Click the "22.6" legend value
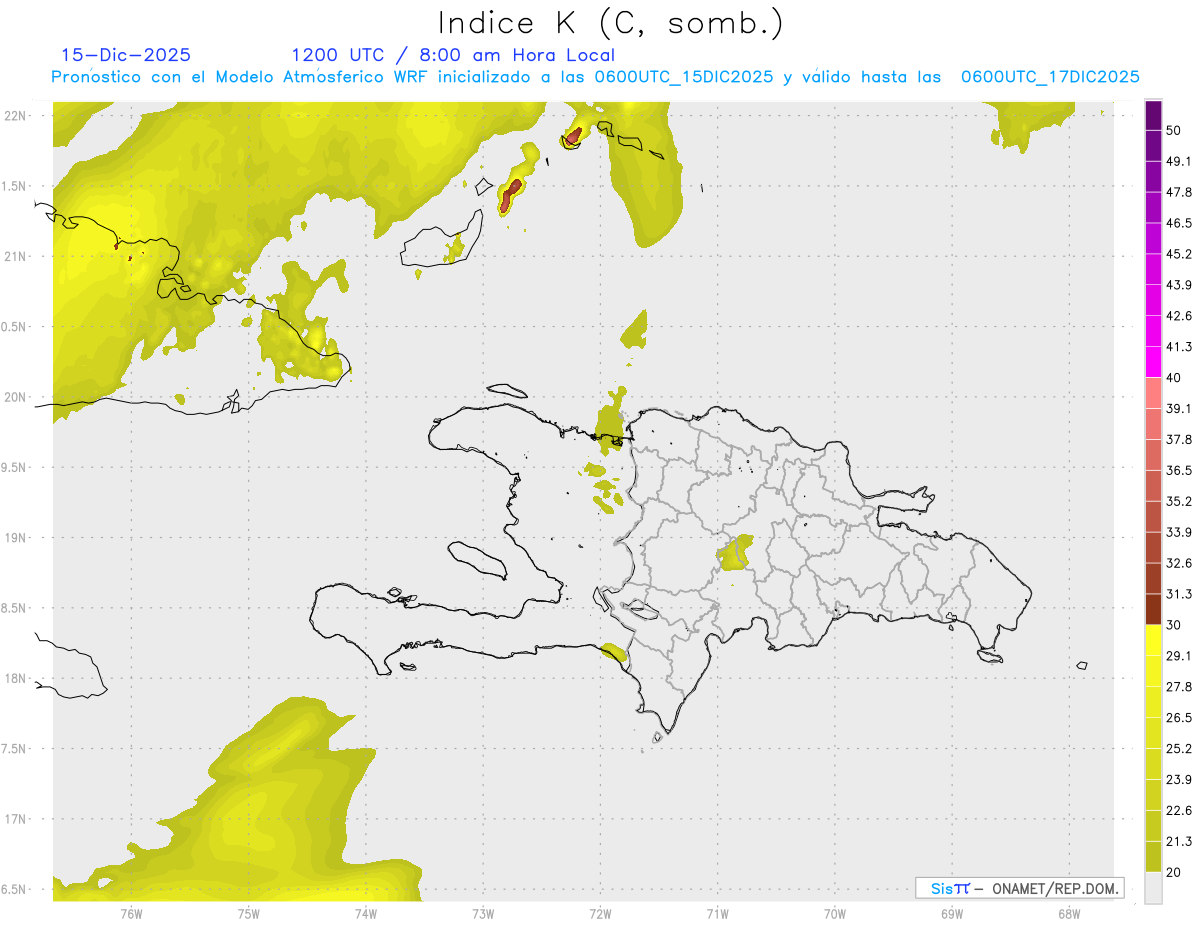1200x927 pixels. point(1179,810)
